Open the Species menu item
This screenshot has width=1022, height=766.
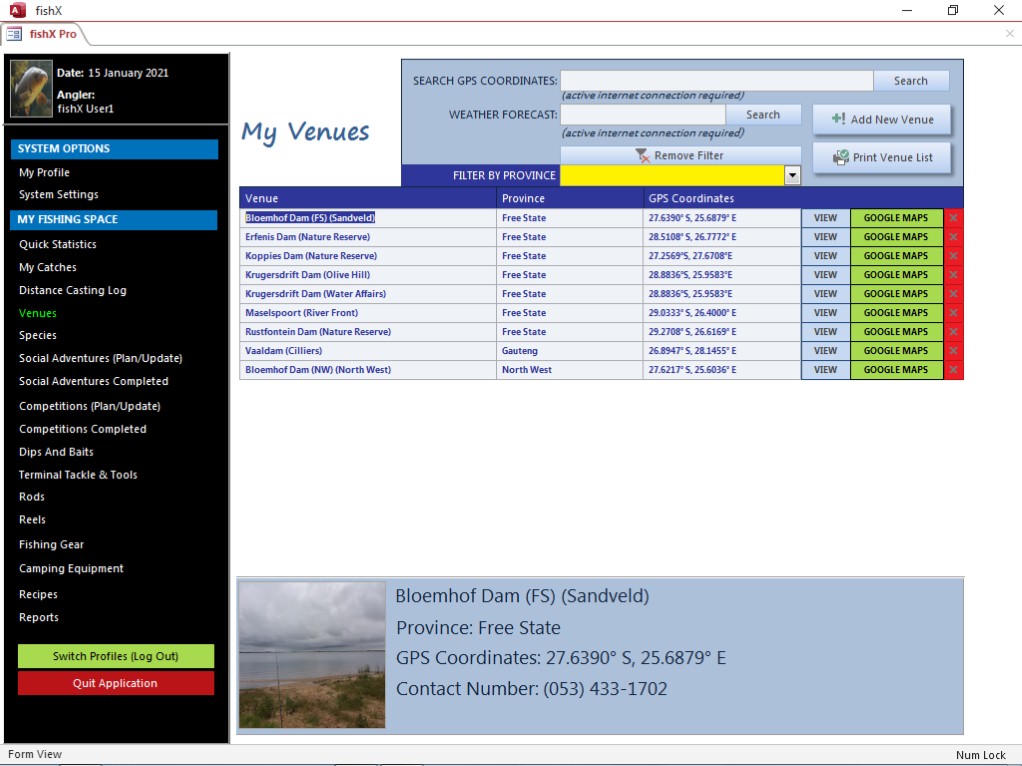(x=38, y=335)
